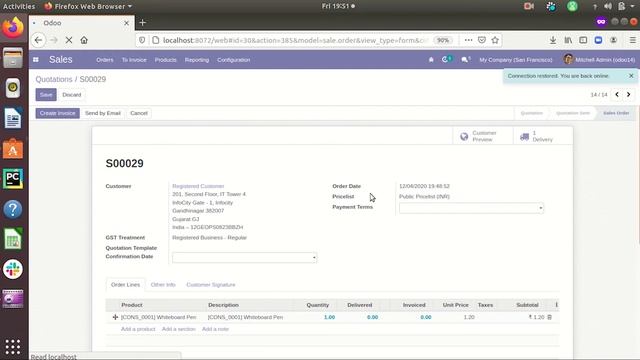Click Send by Email button
The image size is (640, 360).
click(103, 113)
